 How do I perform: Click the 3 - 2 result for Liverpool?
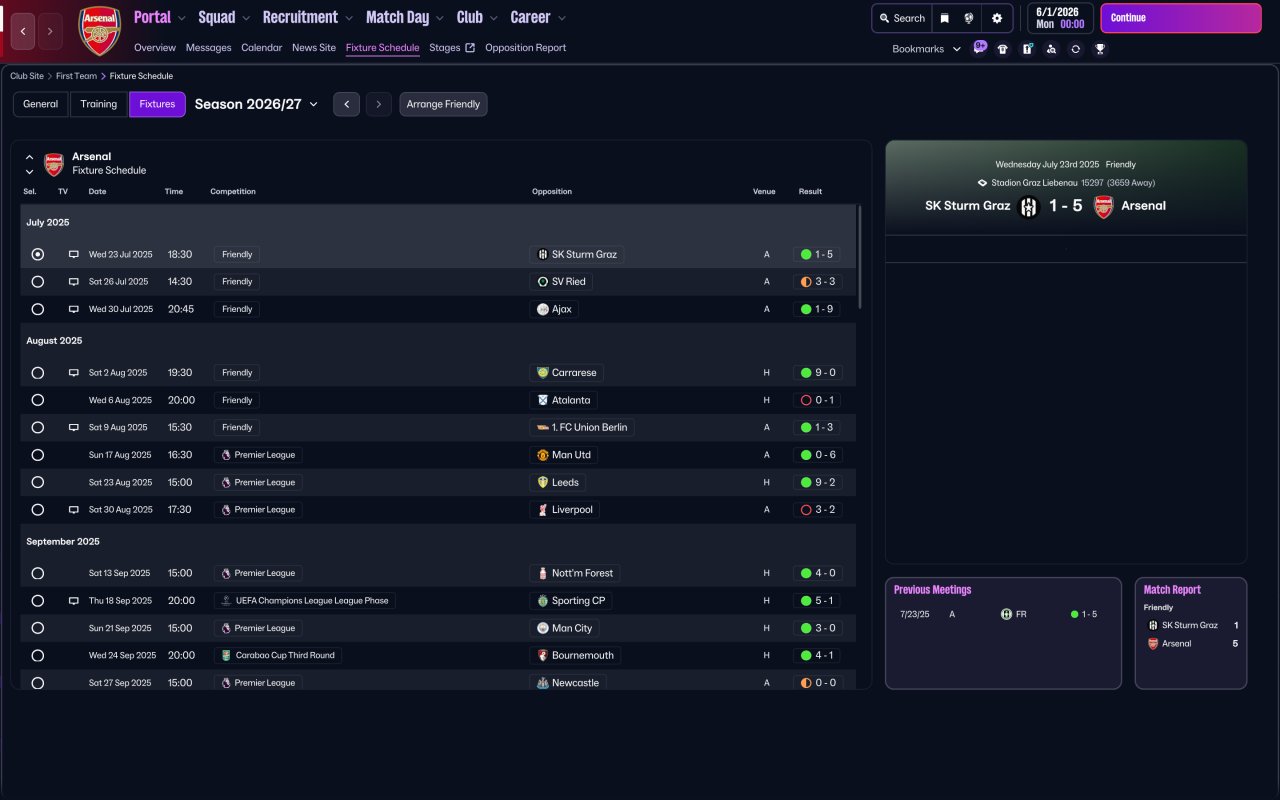[816, 510]
